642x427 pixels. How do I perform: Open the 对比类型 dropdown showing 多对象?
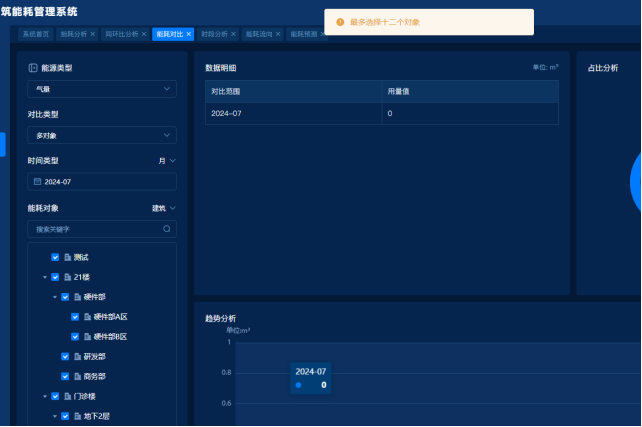pyautogui.click(x=101, y=135)
